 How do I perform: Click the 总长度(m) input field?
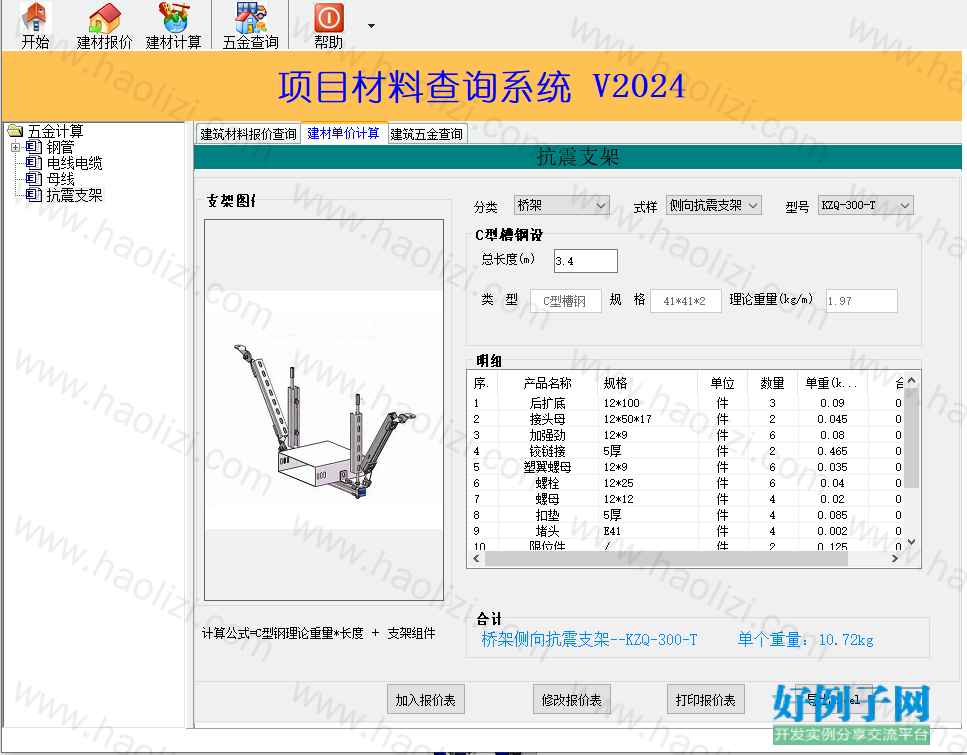pyautogui.click(x=585, y=261)
